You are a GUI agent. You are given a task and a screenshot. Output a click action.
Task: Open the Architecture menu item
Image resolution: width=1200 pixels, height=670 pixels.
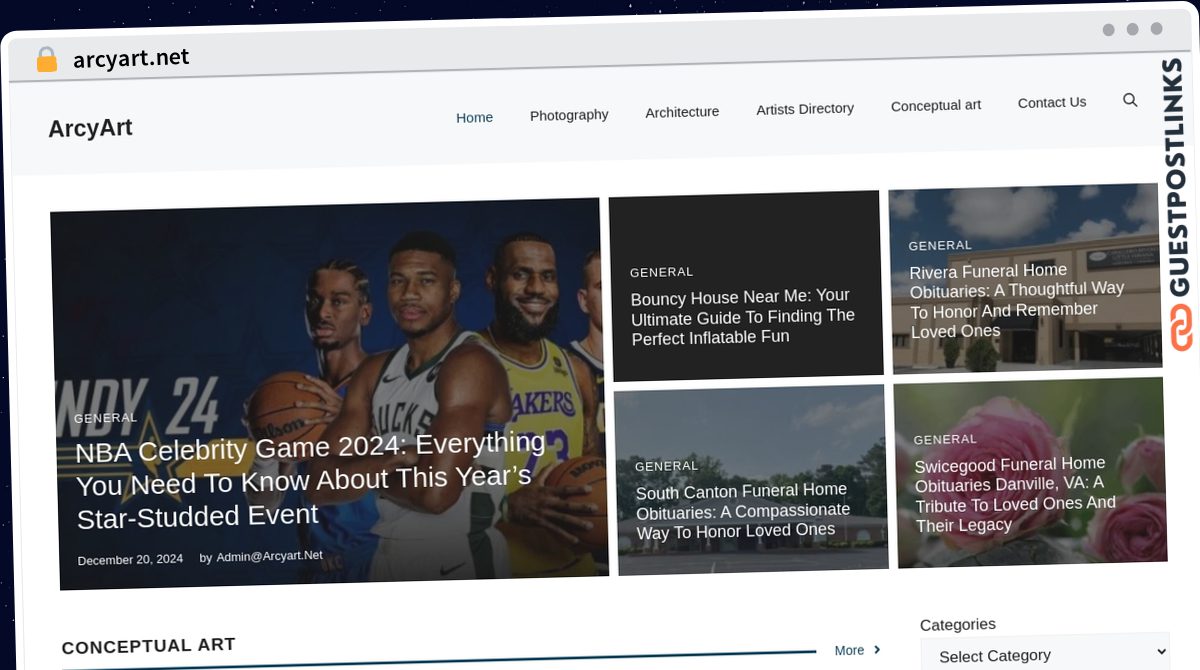(682, 112)
